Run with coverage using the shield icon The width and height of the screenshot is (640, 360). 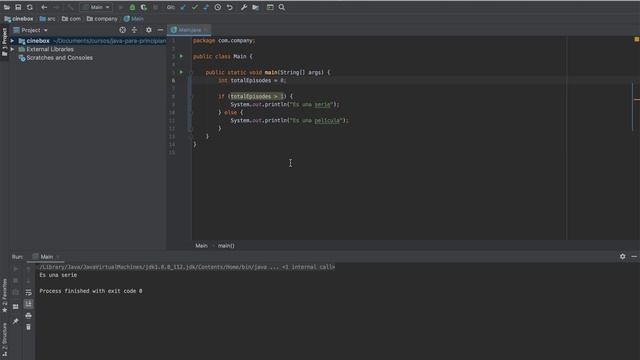[144, 7]
